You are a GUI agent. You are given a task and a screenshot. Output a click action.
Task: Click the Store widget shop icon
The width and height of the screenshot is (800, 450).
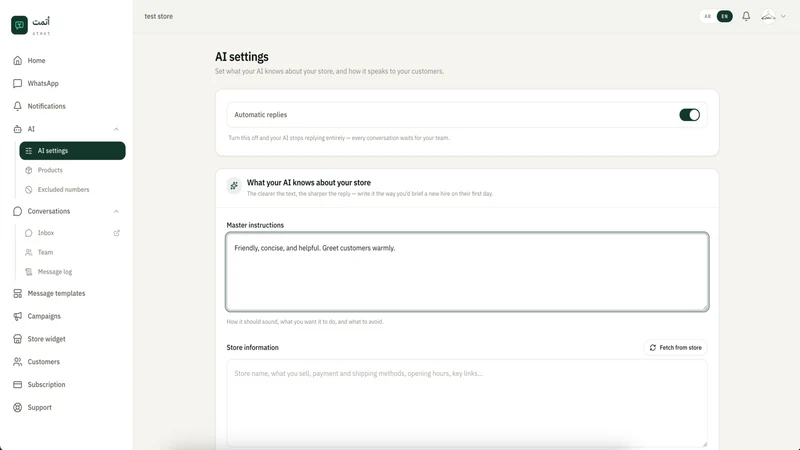[17, 339]
